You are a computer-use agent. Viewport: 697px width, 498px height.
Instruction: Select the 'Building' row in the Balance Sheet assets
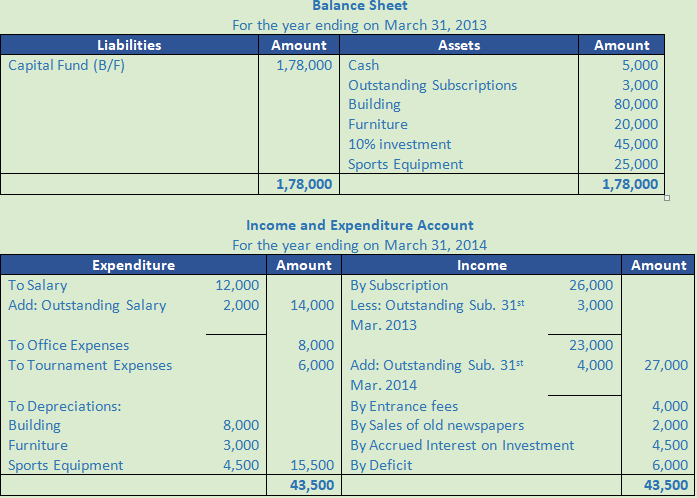[374, 104]
